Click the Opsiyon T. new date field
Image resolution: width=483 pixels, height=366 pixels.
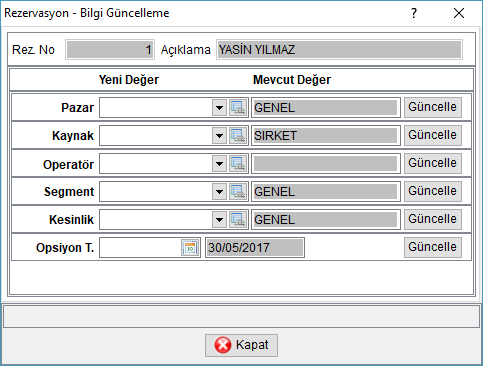(140, 248)
